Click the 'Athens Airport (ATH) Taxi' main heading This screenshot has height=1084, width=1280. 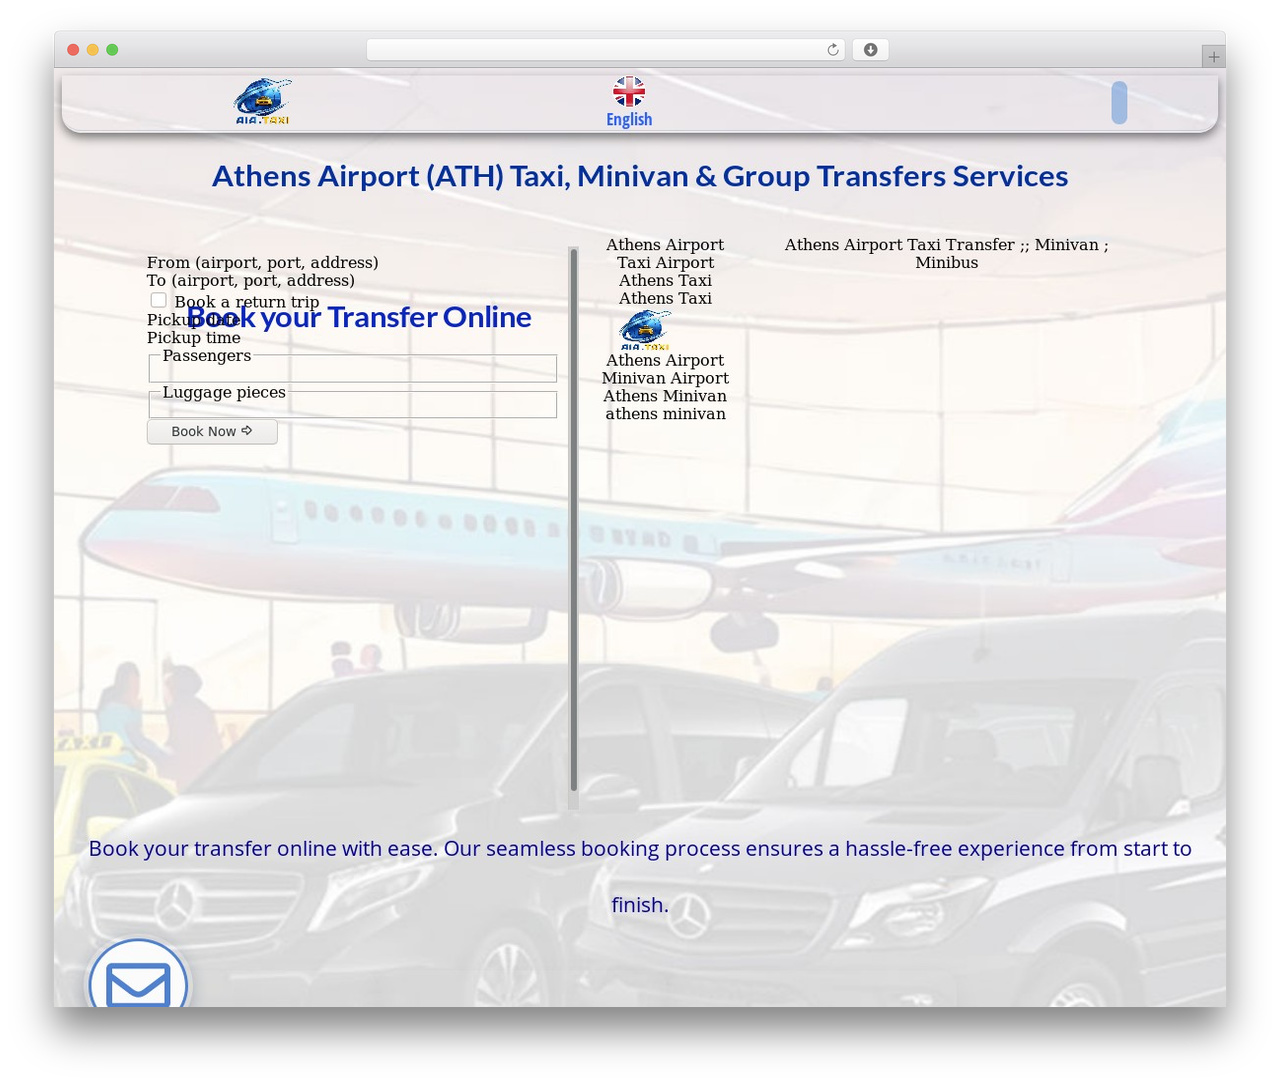(x=640, y=176)
